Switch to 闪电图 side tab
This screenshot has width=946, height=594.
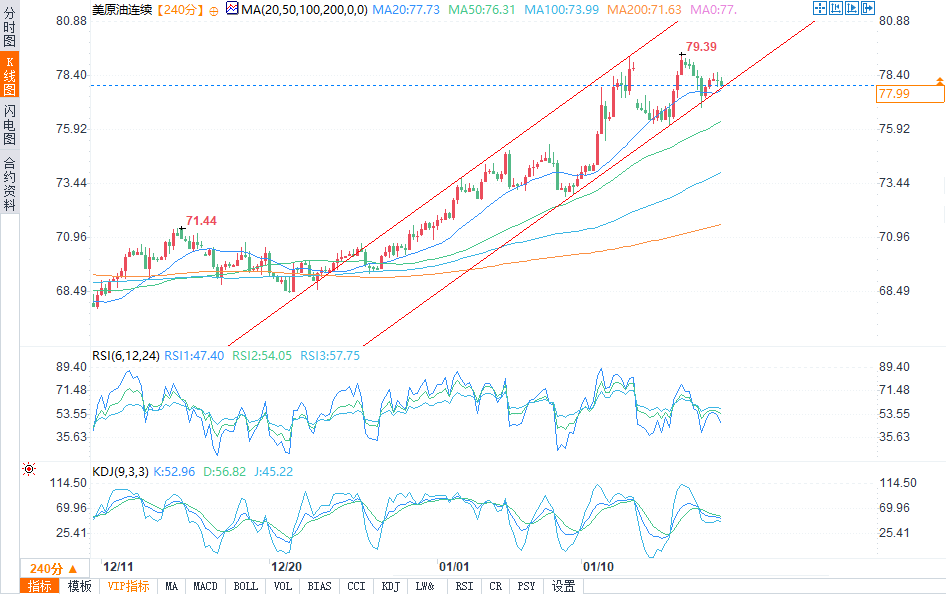point(9,125)
